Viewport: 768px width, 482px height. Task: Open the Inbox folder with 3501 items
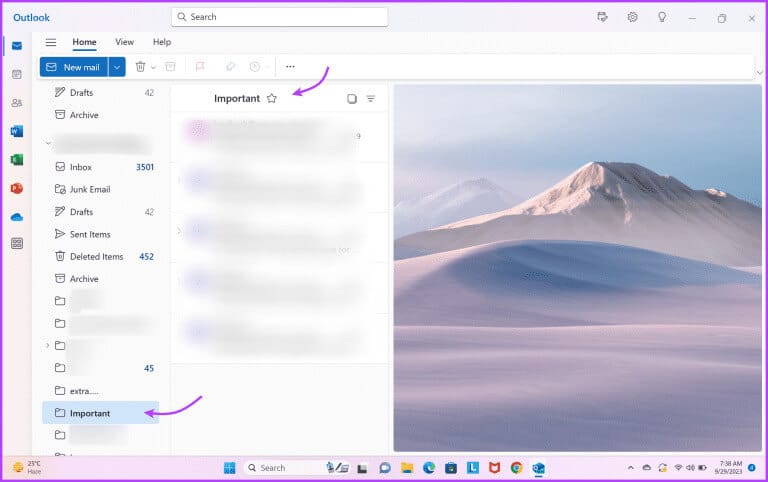point(100,167)
